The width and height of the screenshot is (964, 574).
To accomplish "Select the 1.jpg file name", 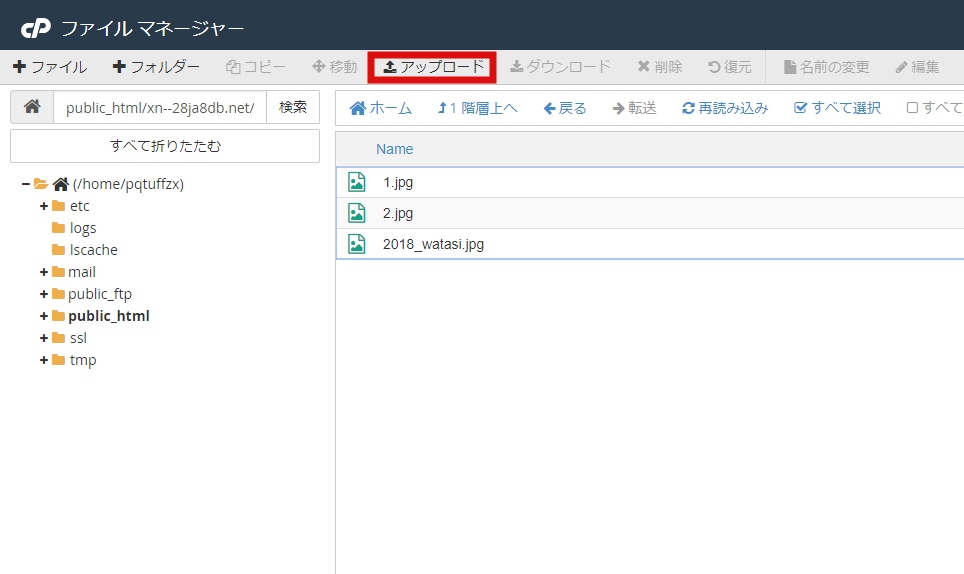I will pyautogui.click(x=398, y=182).
